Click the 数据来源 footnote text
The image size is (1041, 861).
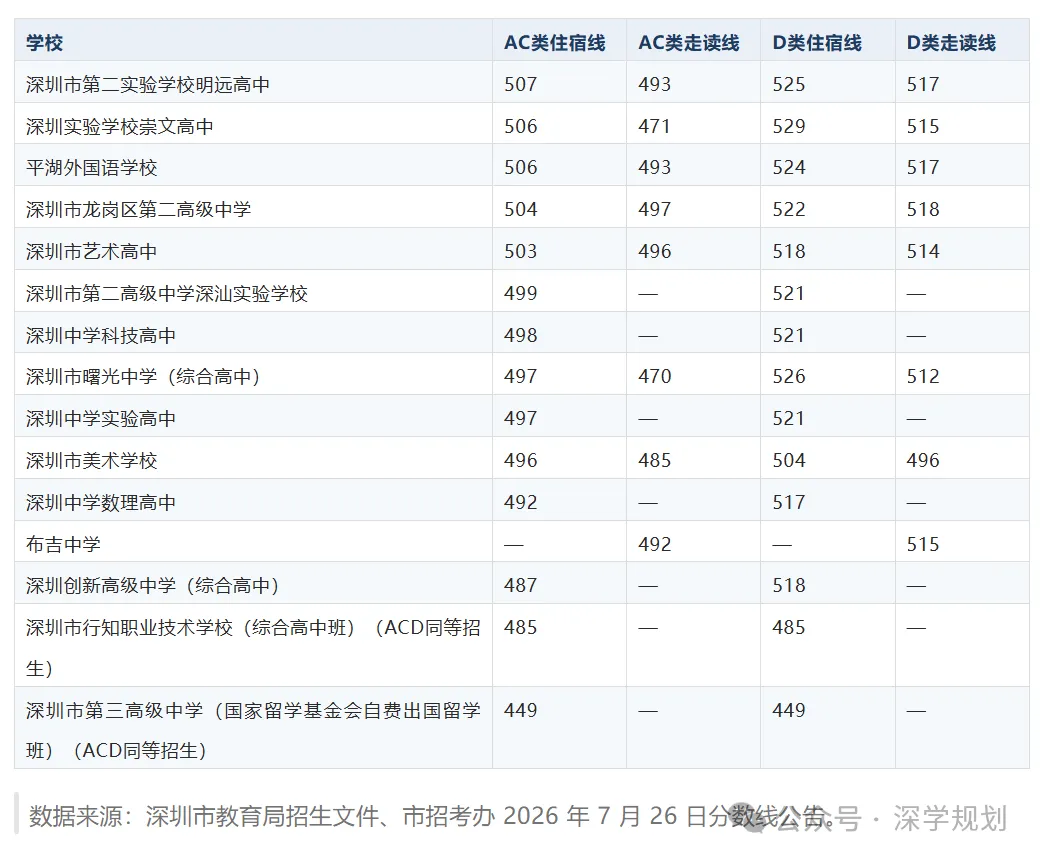coord(430,816)
